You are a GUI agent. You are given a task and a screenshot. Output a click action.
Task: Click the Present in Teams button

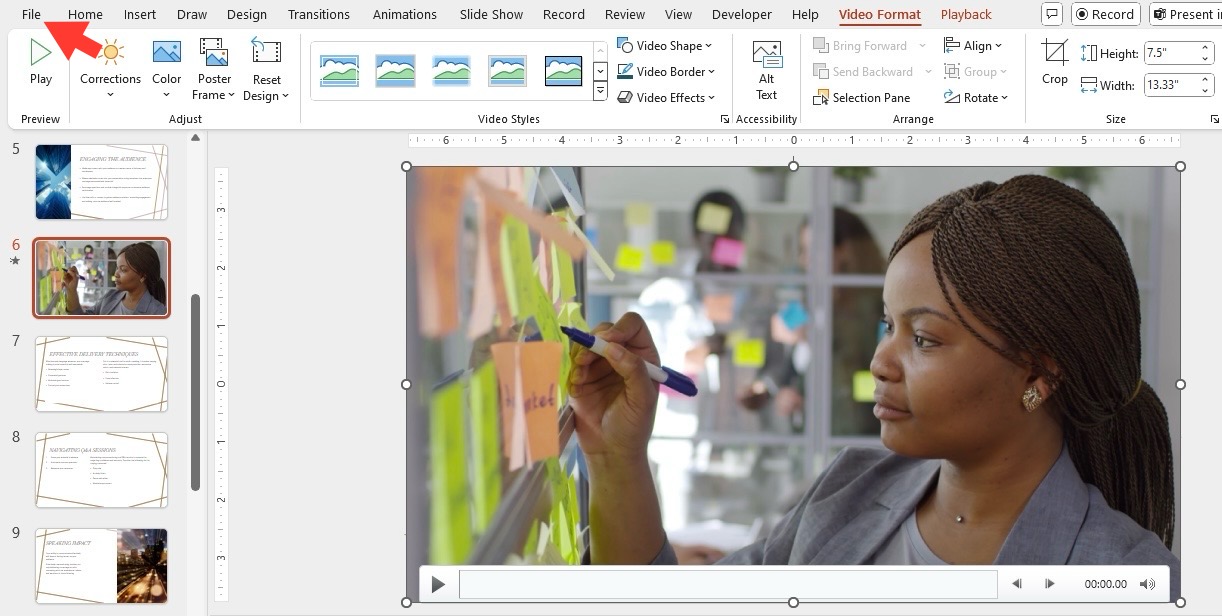coord(1185,14)
